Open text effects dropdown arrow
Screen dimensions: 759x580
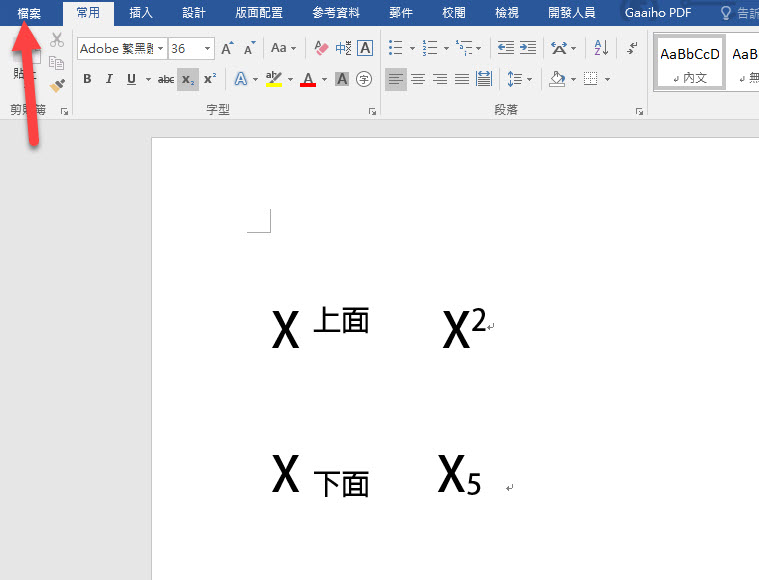click(255, 79)
